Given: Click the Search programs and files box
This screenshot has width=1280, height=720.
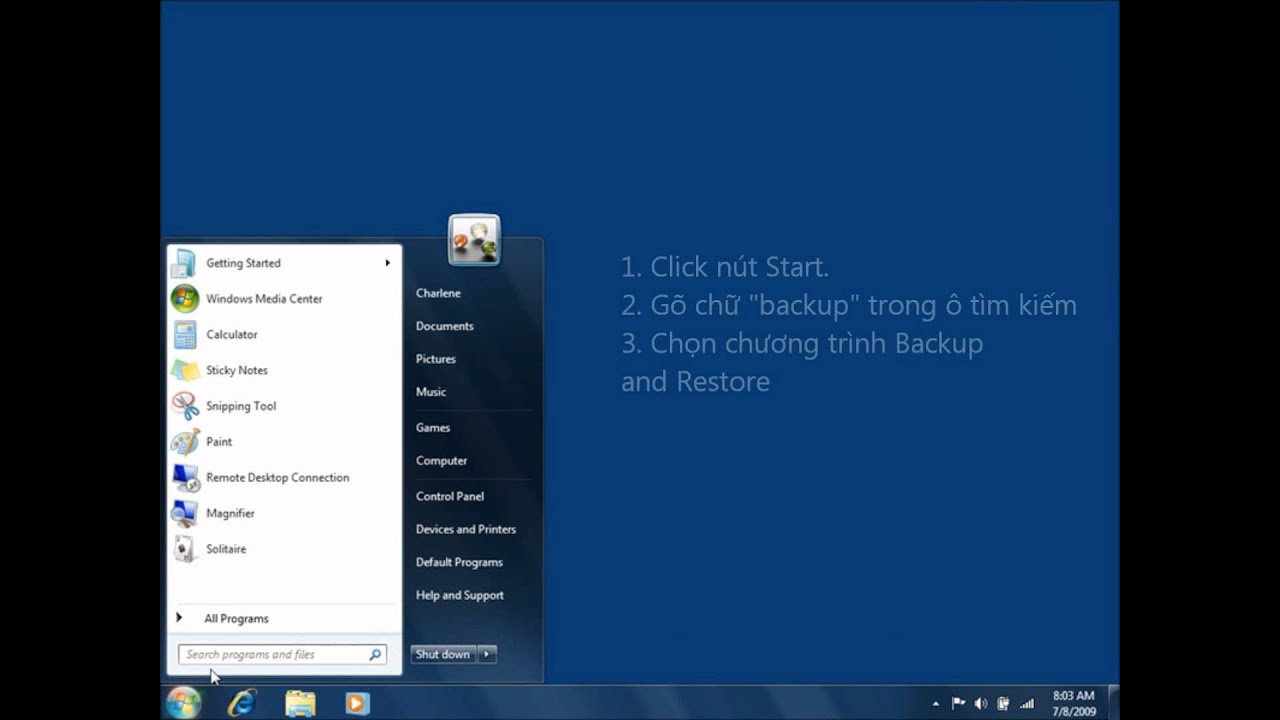Looking at the screenshot, I should (x=282, y=655).
